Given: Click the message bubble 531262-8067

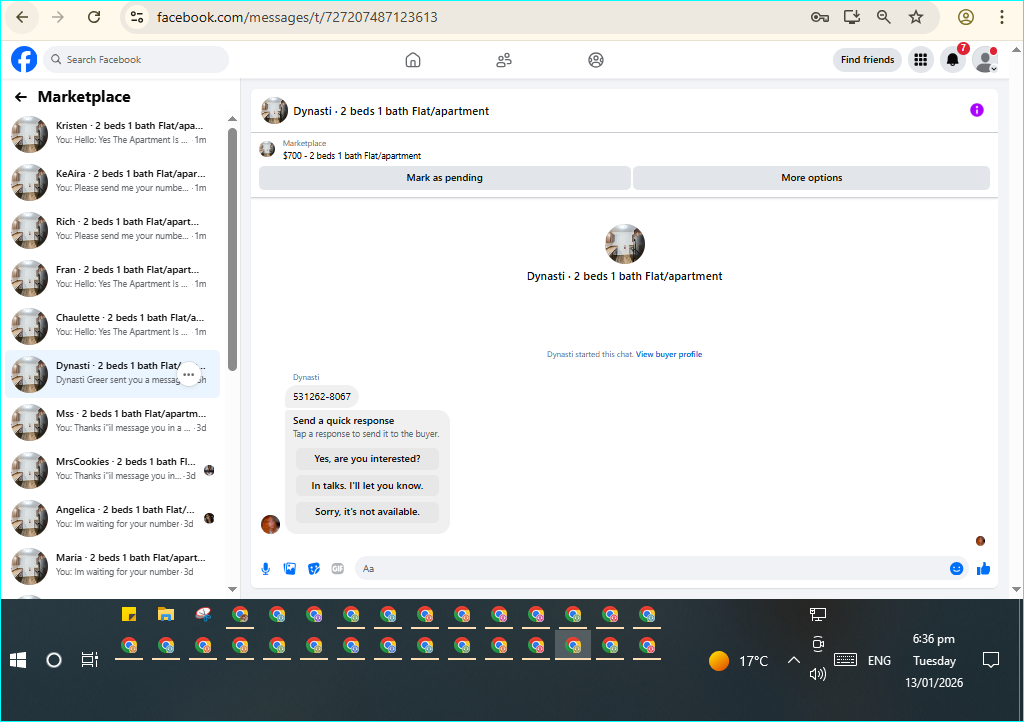Looking at the screenshot, I should 321,396.
